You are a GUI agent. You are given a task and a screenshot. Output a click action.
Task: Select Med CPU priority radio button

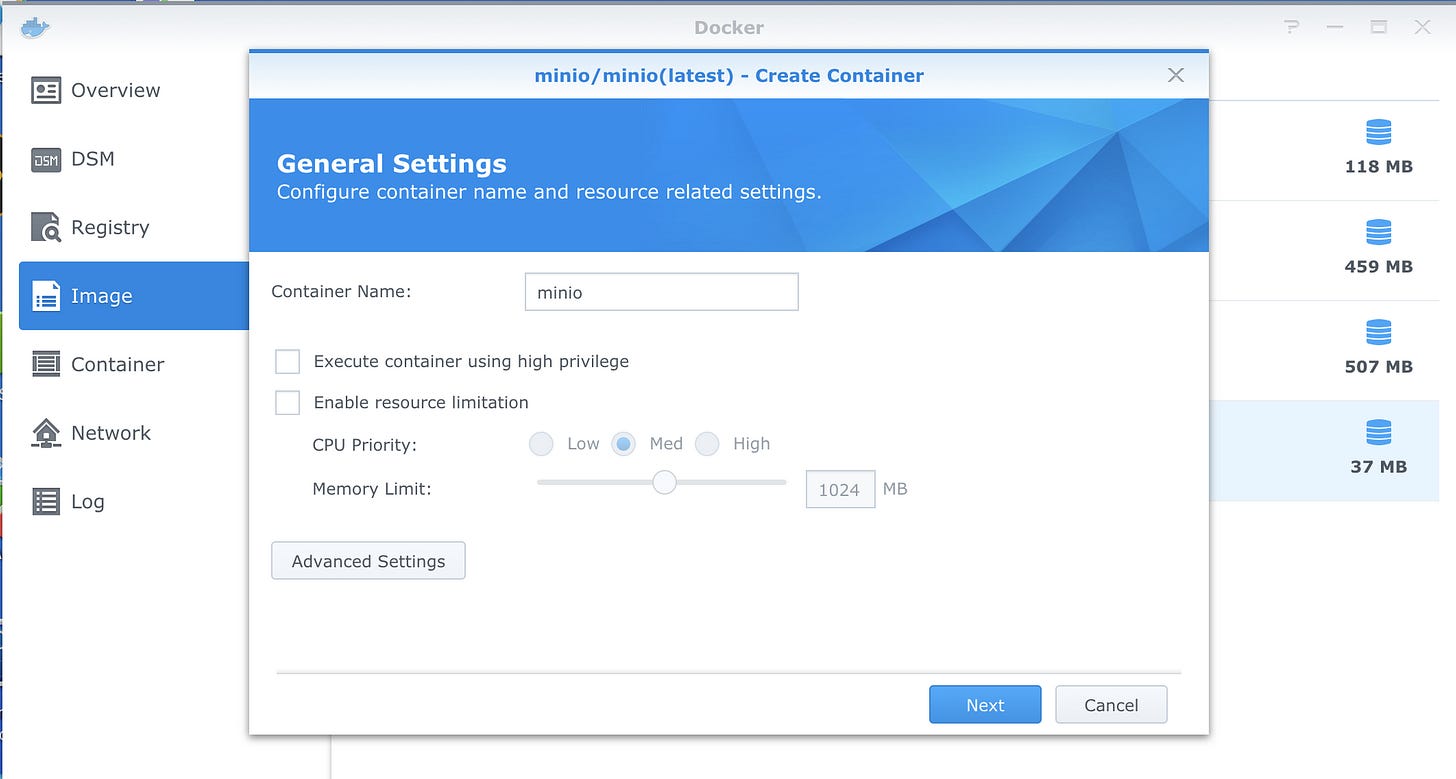[x=624, y=444]
